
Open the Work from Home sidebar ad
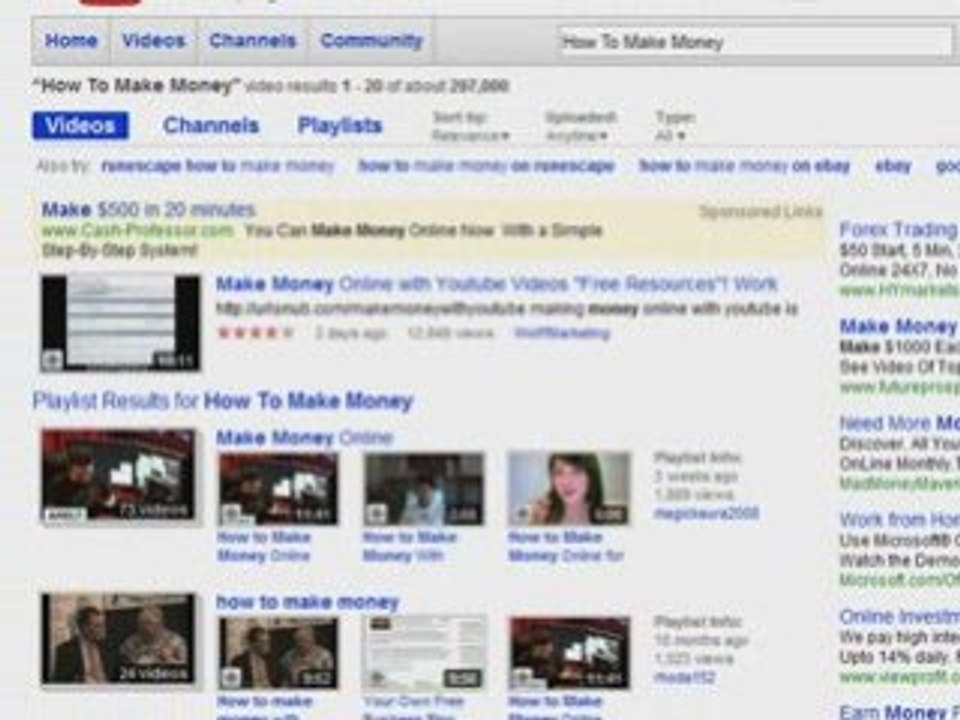point(899,520)
